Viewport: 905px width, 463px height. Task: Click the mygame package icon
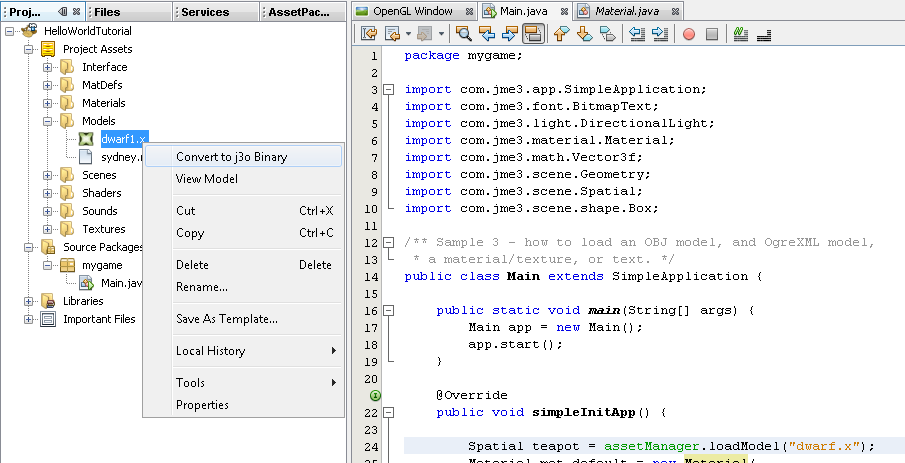coord(68,265)
